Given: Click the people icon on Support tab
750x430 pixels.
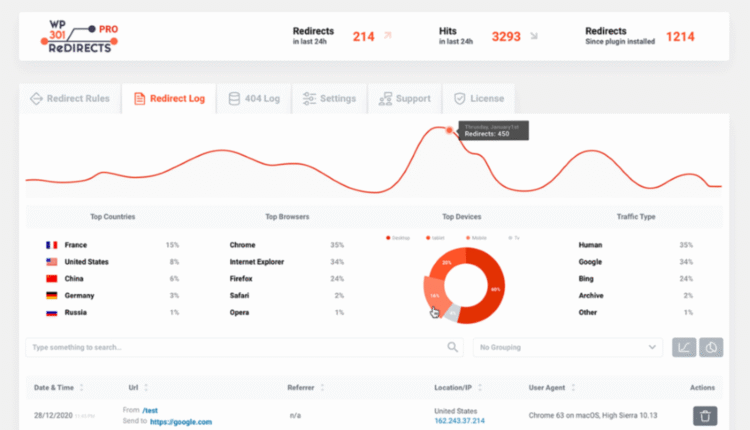Looking at the screenshot, I should click(385, 99).
